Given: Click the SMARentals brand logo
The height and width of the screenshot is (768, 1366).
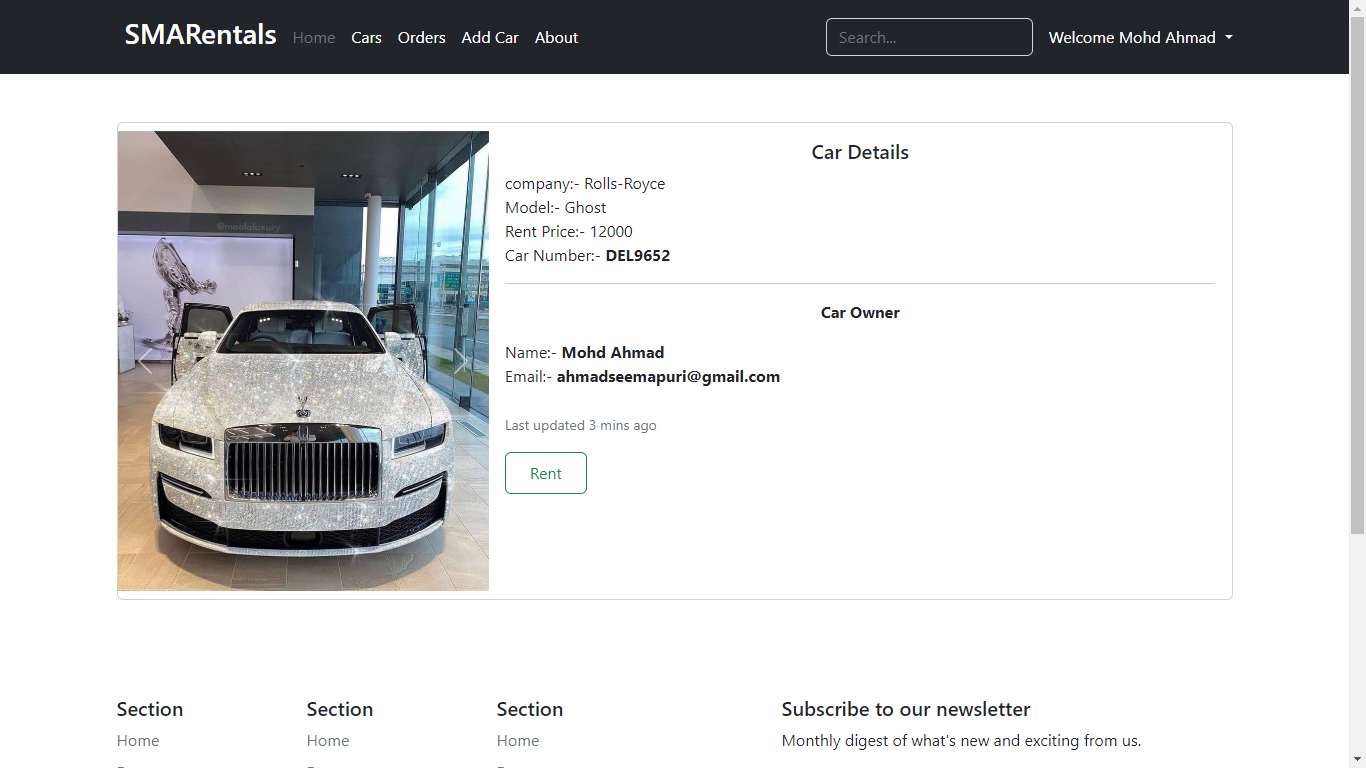Looking at the screenshot, I should (200, 35).
